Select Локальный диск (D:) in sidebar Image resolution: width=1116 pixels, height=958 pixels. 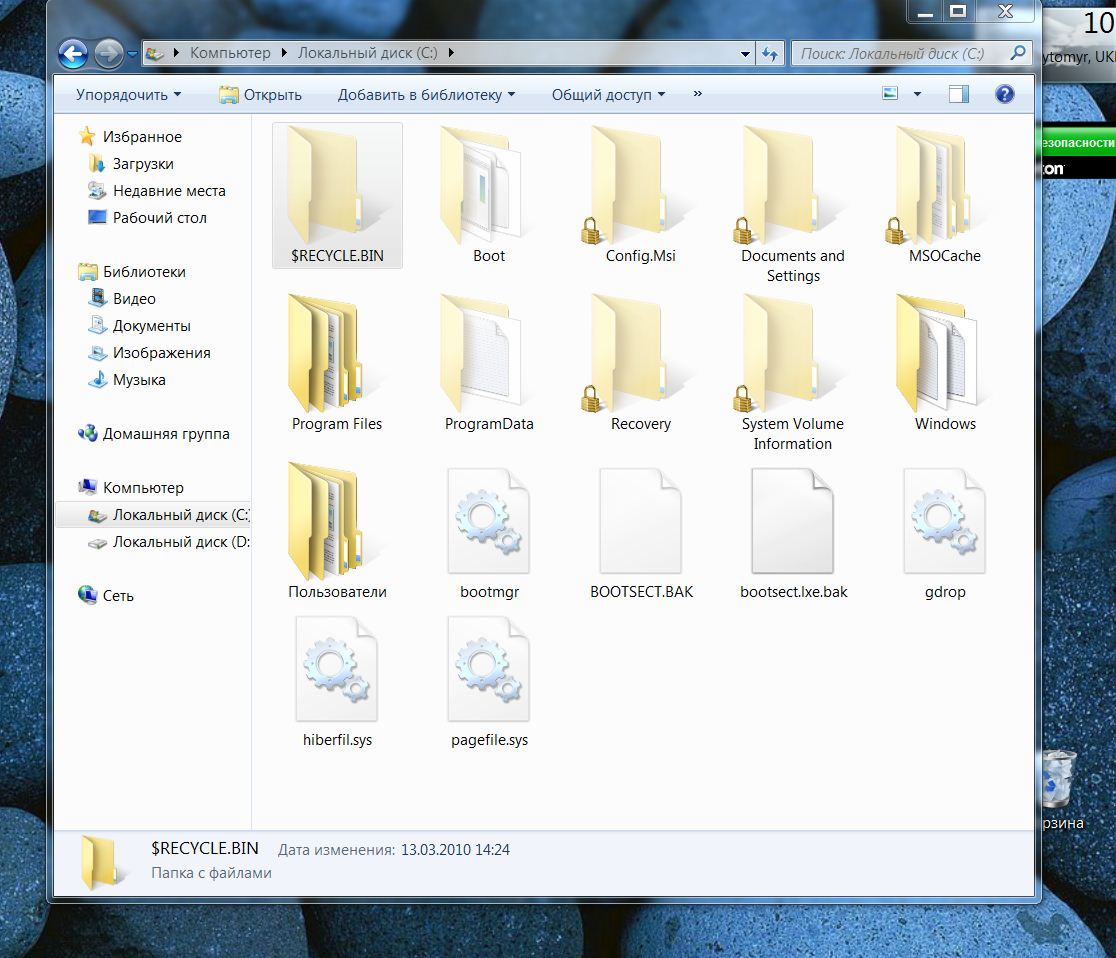click(x=180, y=542)
